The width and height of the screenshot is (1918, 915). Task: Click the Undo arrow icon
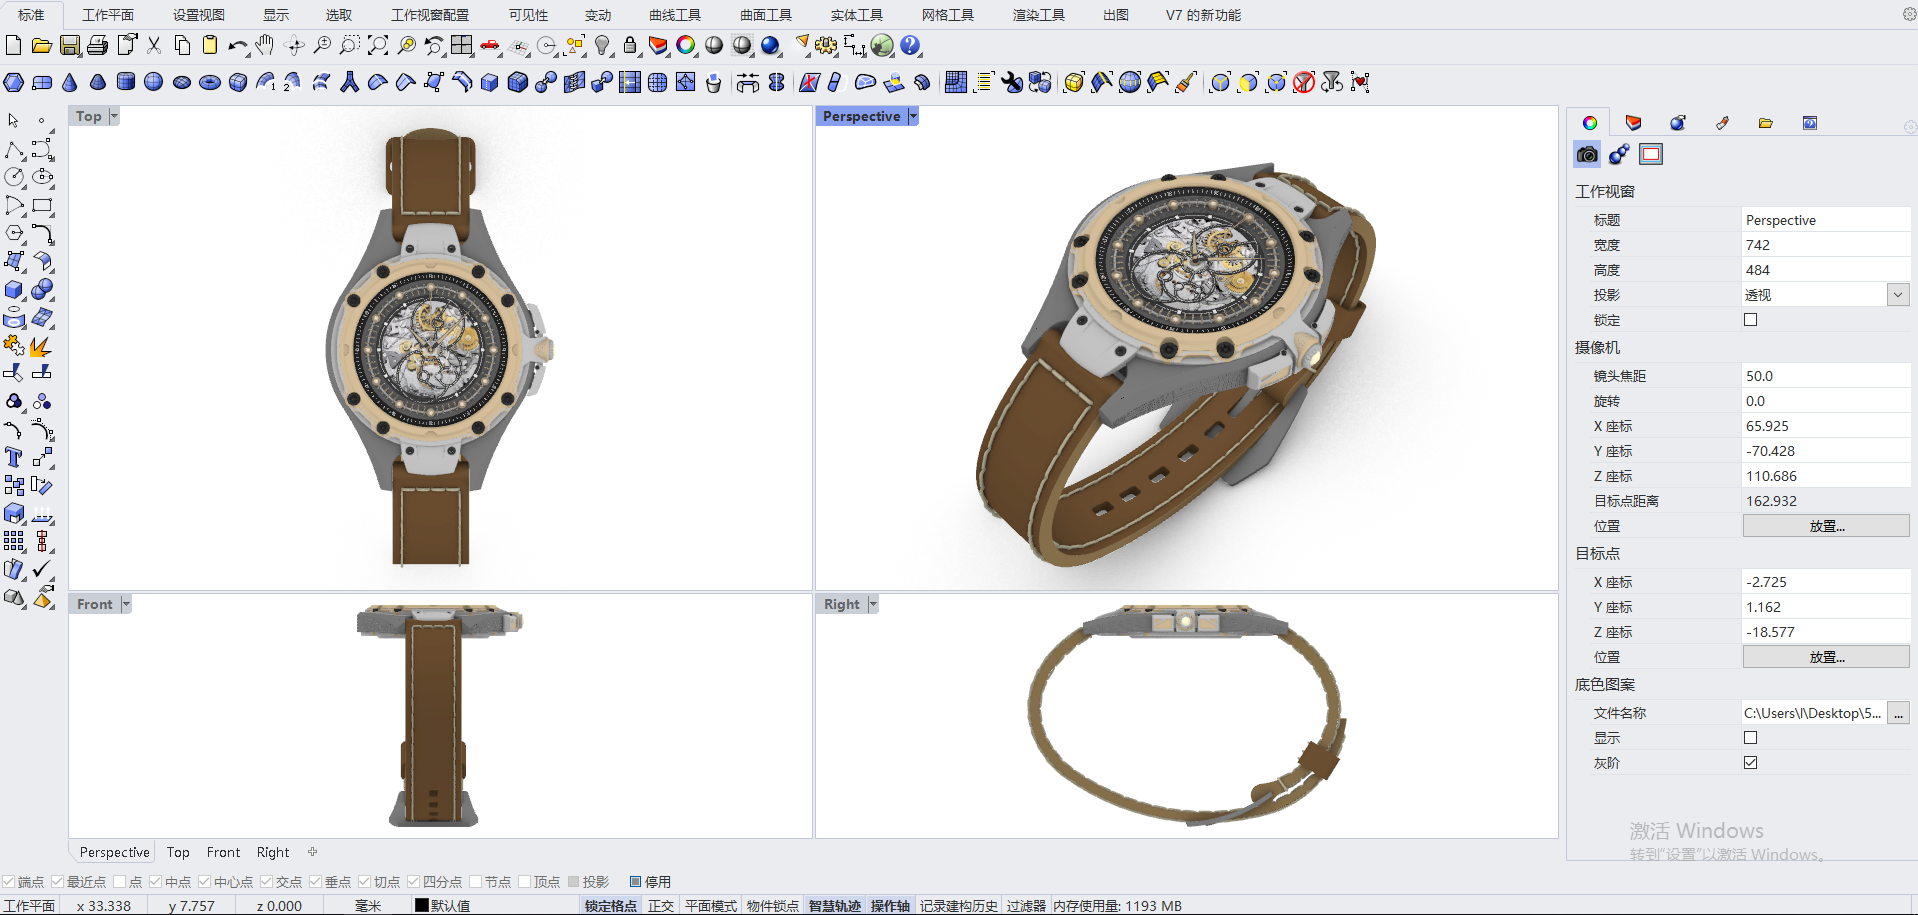click(x=238, y=45)
